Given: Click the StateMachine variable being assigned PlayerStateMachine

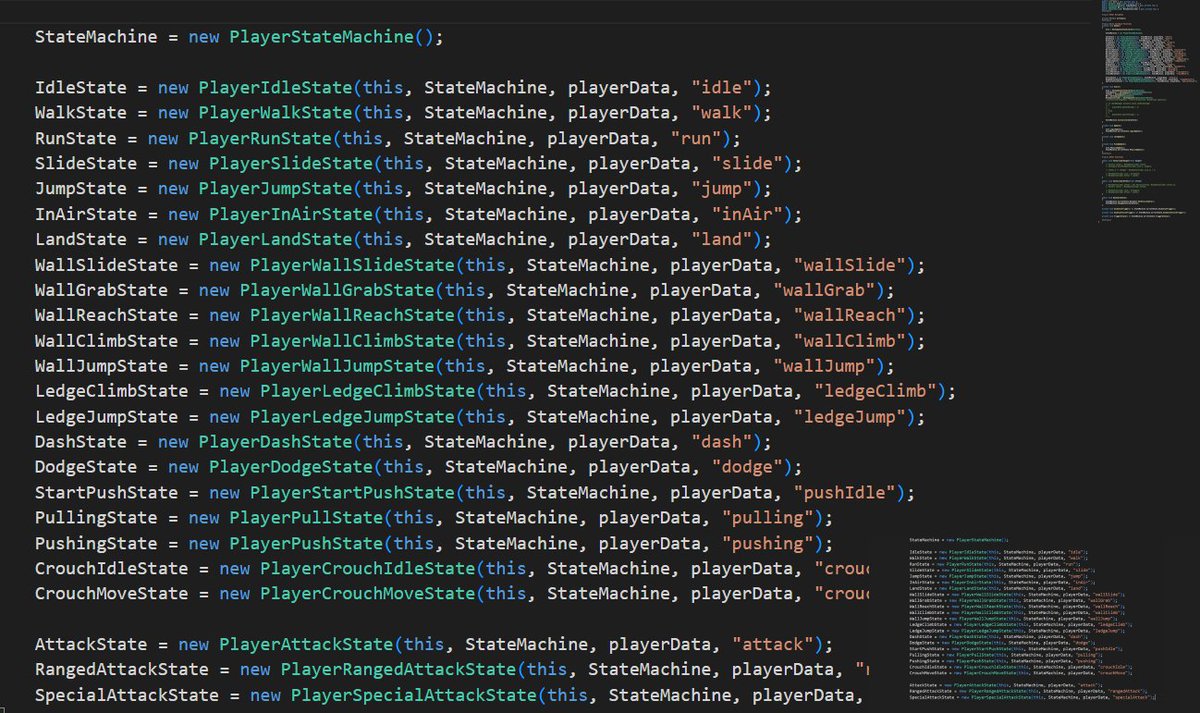Looking at the screenshot, I should pyautogui.click(x=96, y=37).
